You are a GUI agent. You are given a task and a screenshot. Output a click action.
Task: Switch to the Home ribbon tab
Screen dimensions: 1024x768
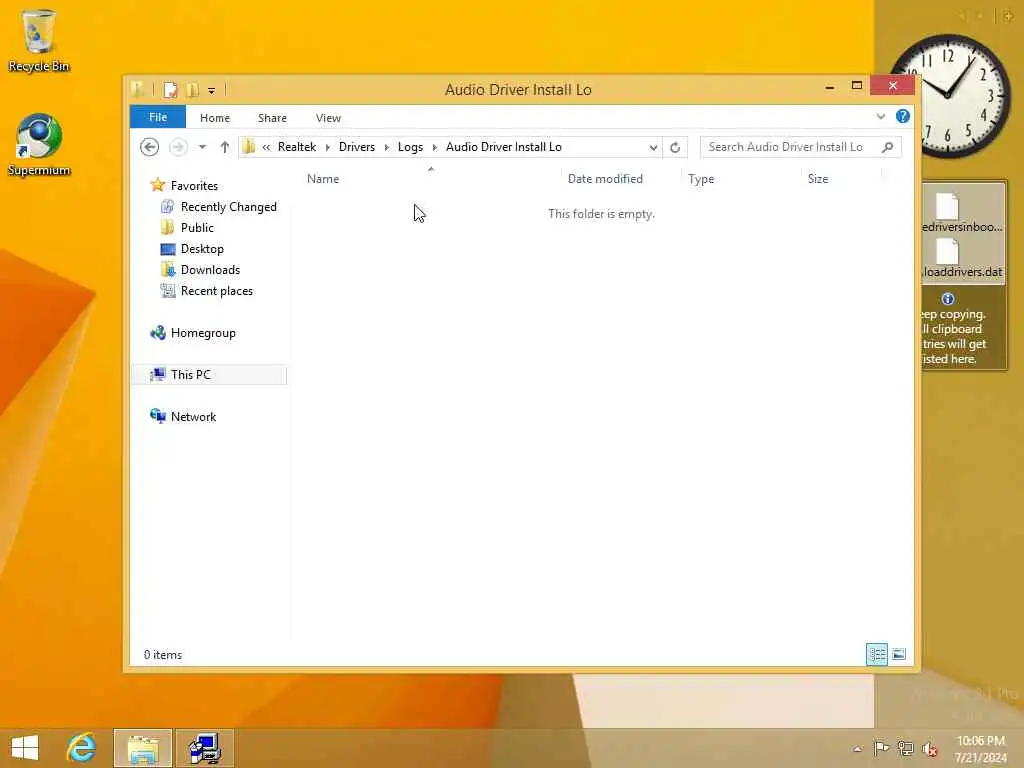coord(215,118)
